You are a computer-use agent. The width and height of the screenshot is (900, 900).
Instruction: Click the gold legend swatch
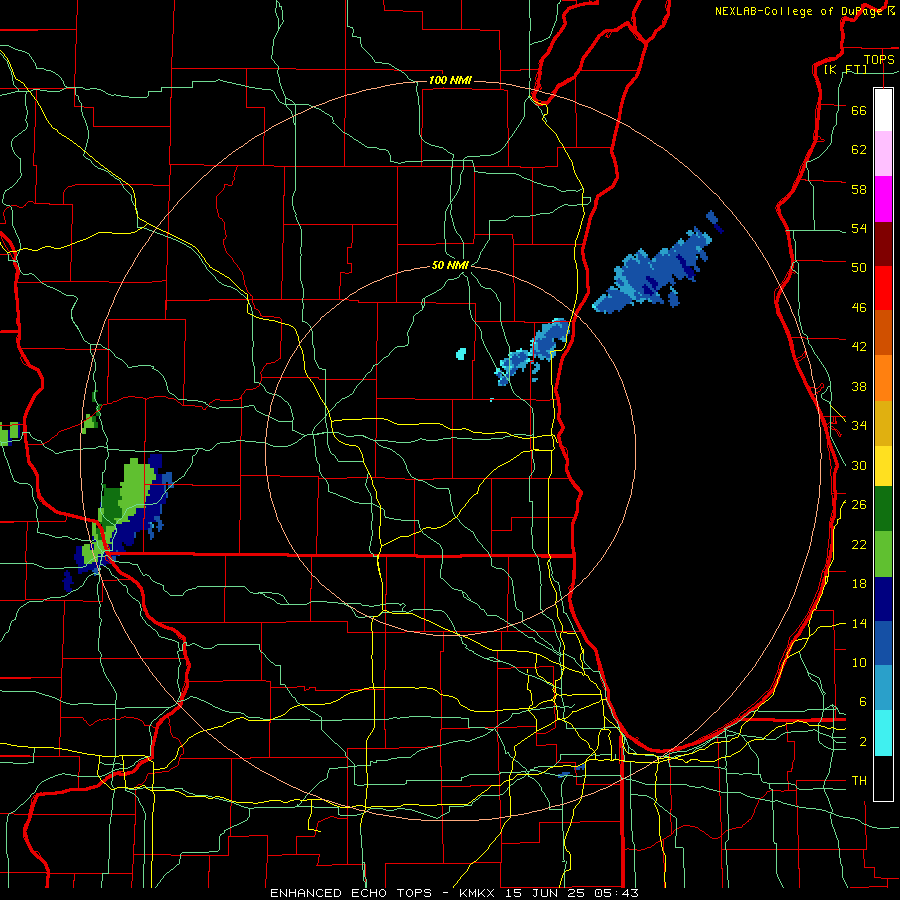tap(883, 423)
